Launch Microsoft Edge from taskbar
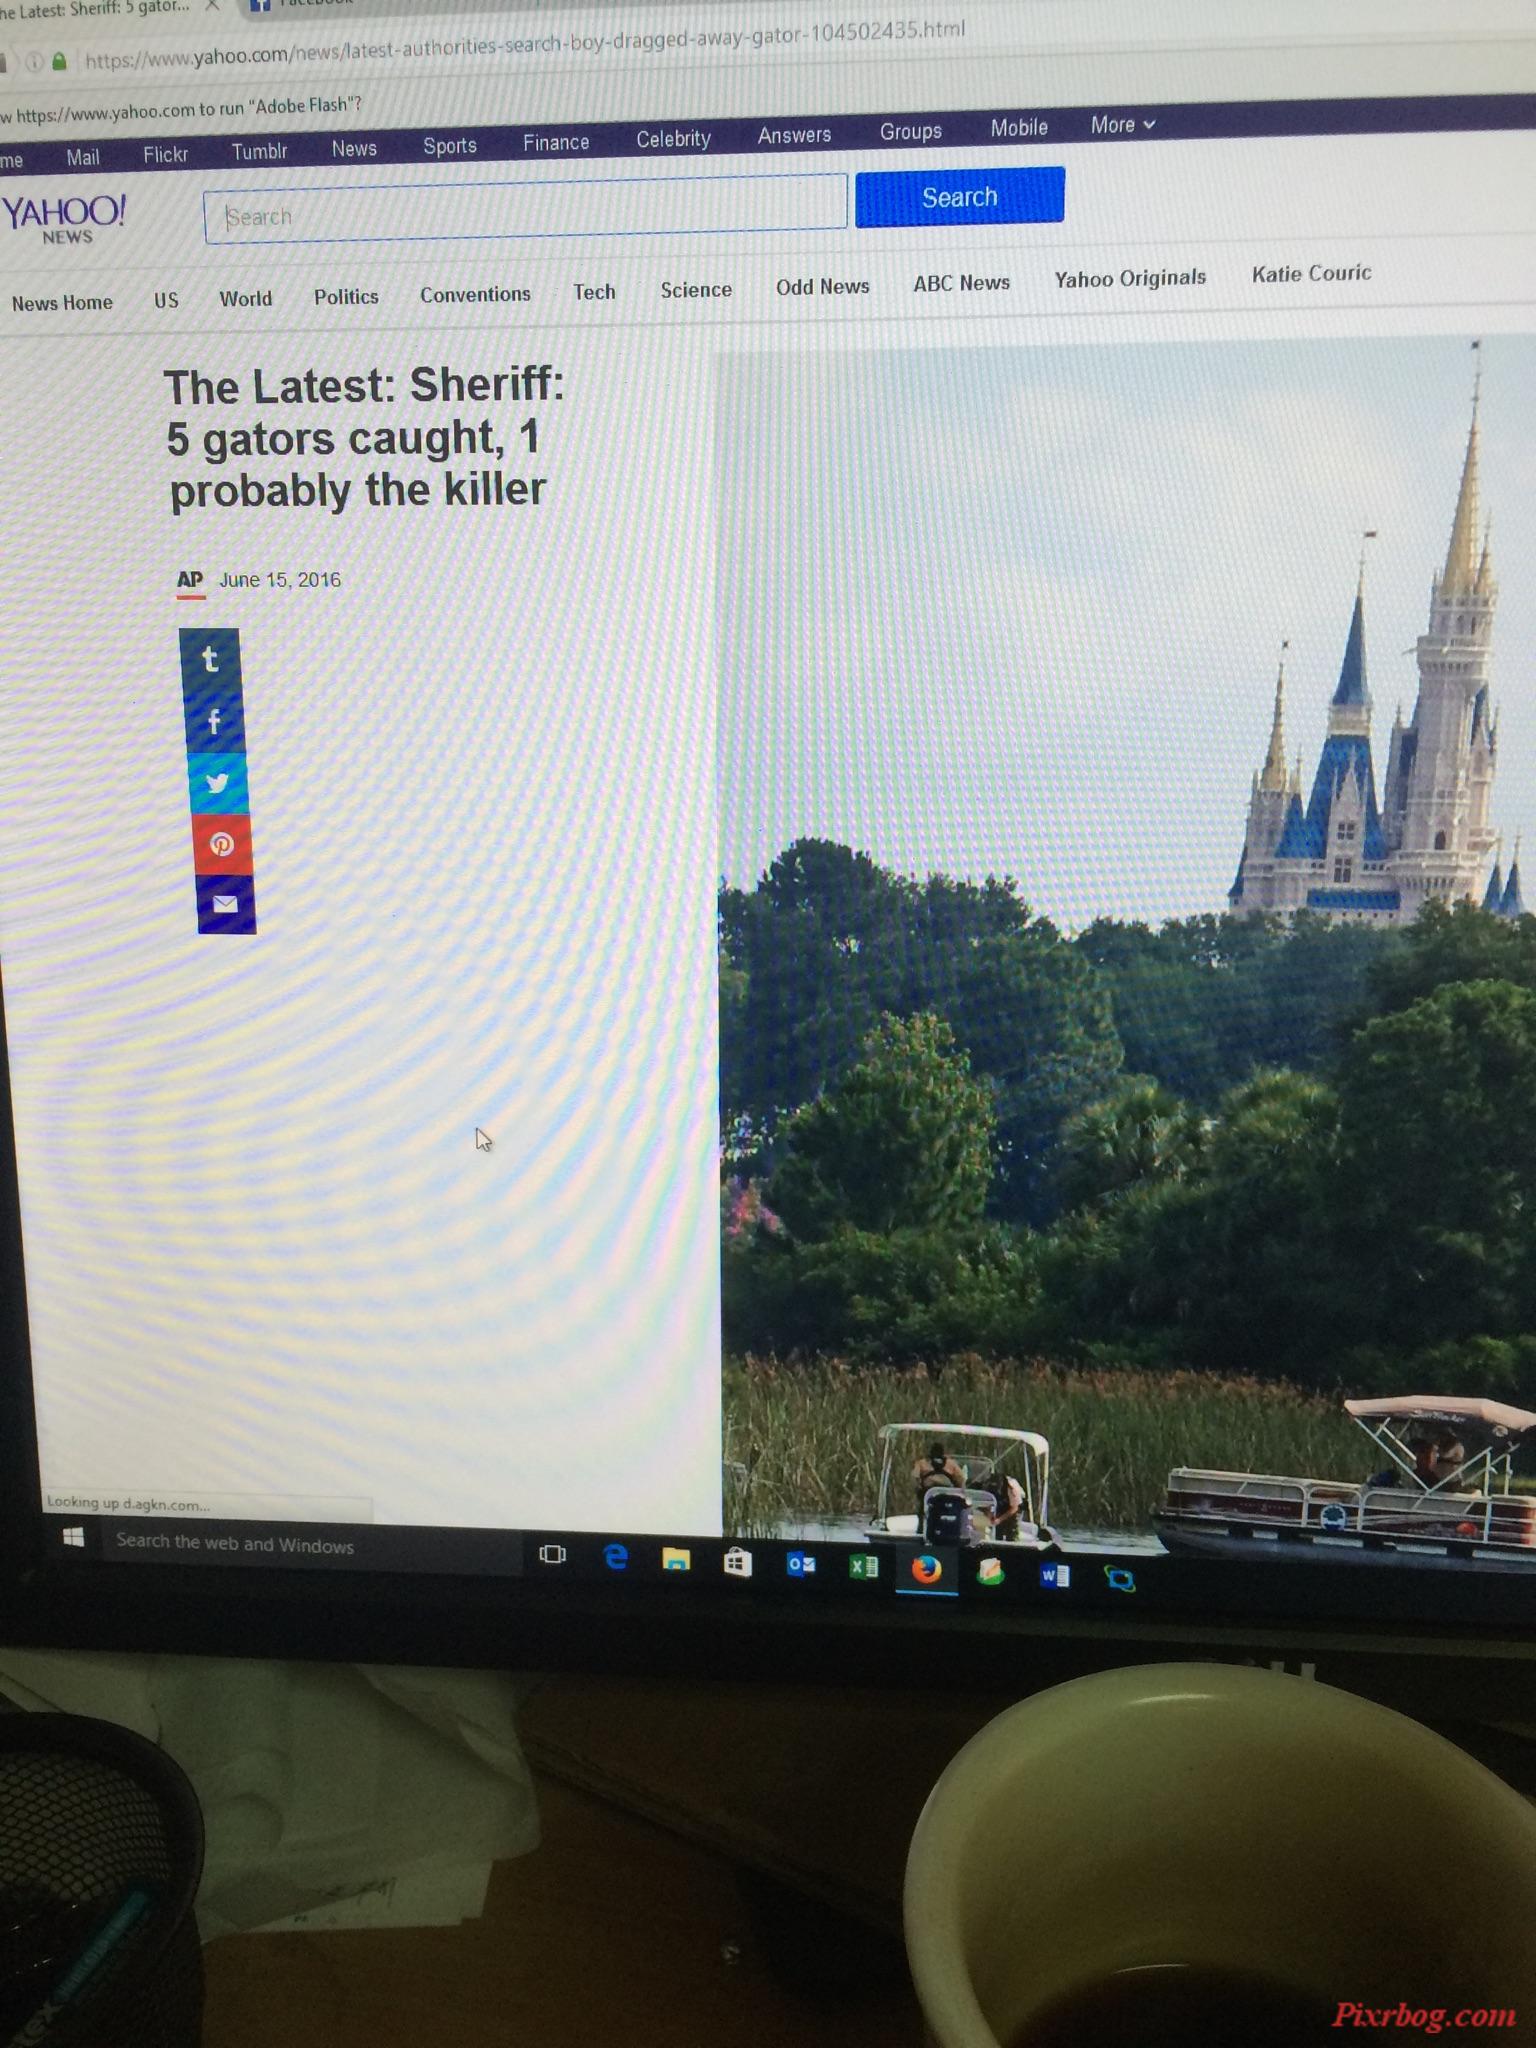Screen dimensions: 1536x2048 click(x=616, y=1557)
